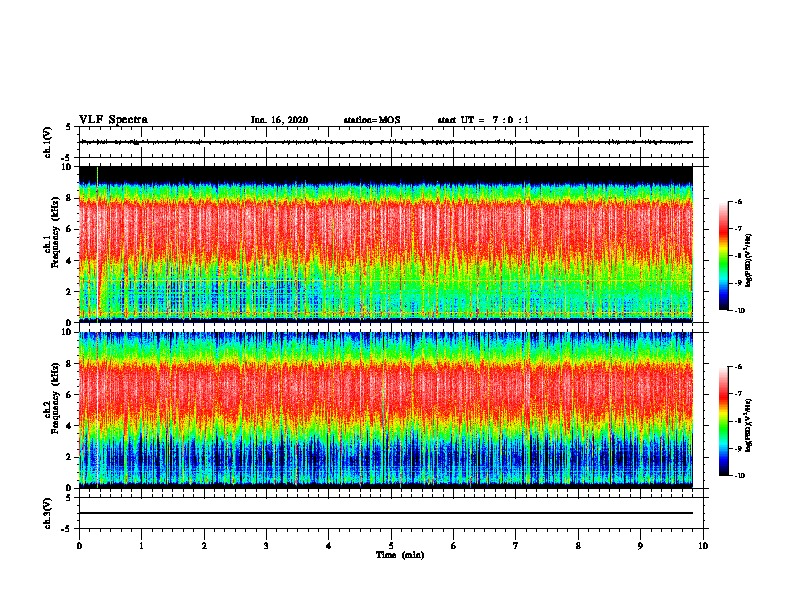Click the "10" kHz tick of ch.1 spectrogram

[x=68, y=167]
